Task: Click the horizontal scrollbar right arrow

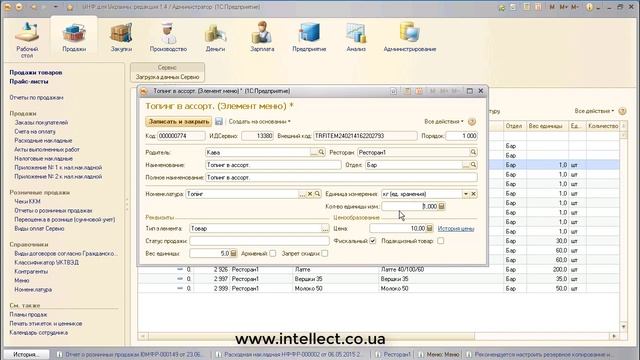Action: [614, 336]
